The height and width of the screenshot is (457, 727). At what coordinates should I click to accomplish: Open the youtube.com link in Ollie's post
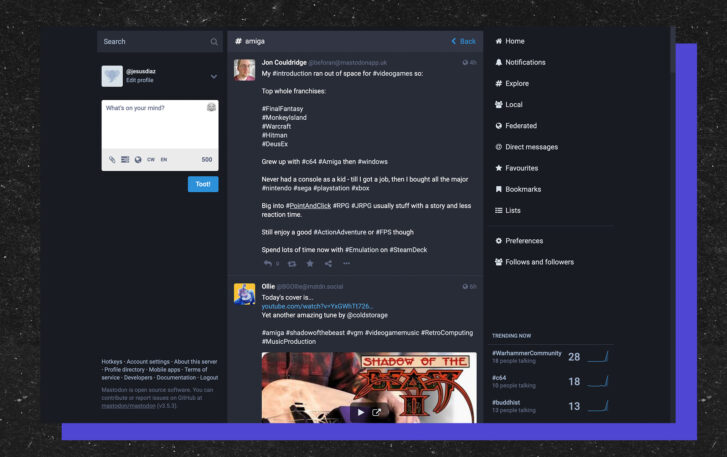(x=317, y=306)
